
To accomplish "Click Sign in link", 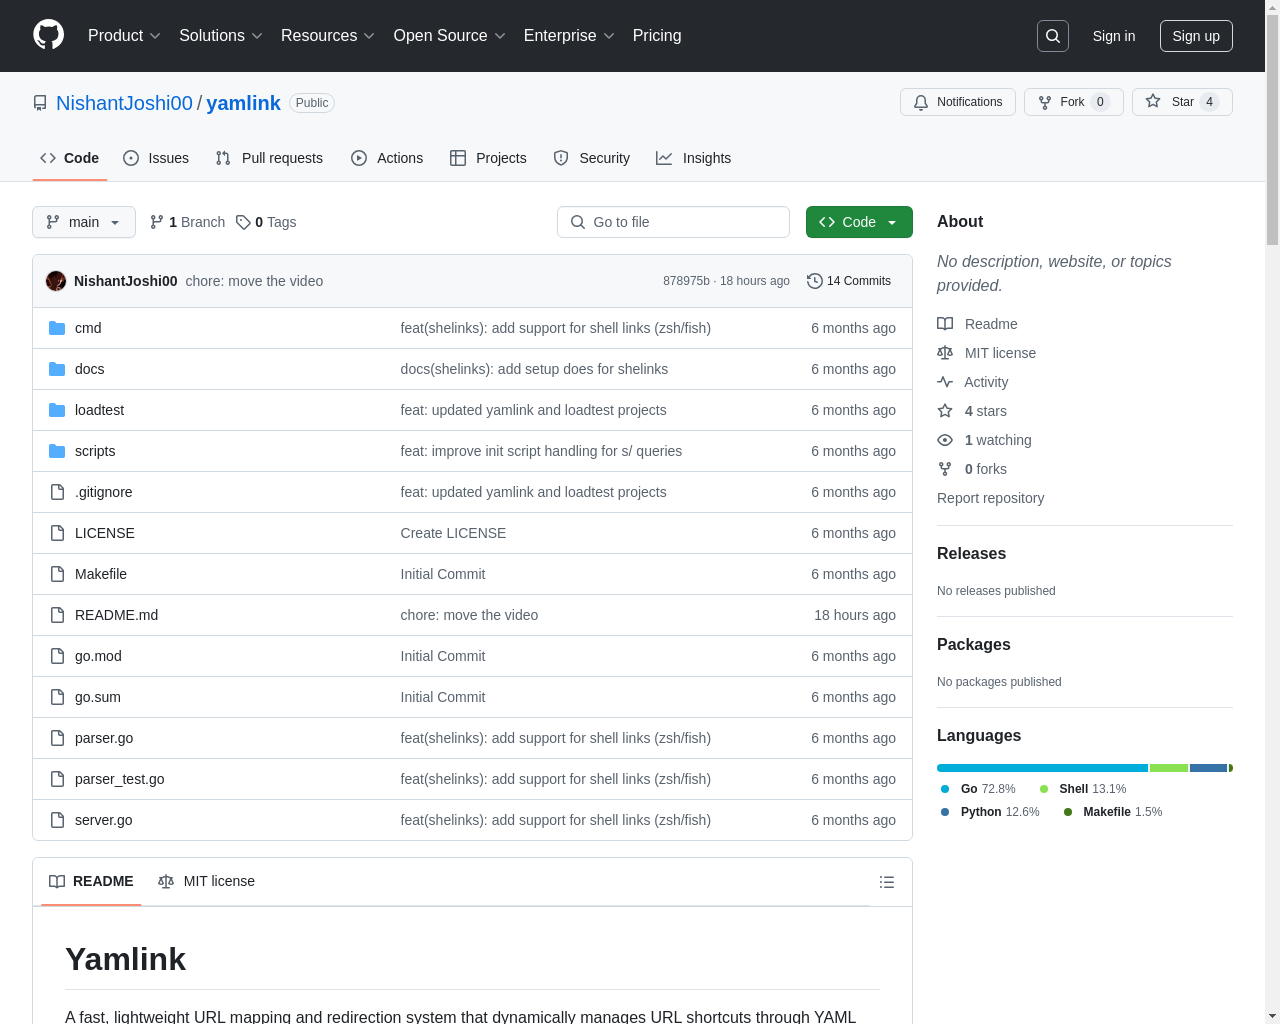I will point(1114,36).
